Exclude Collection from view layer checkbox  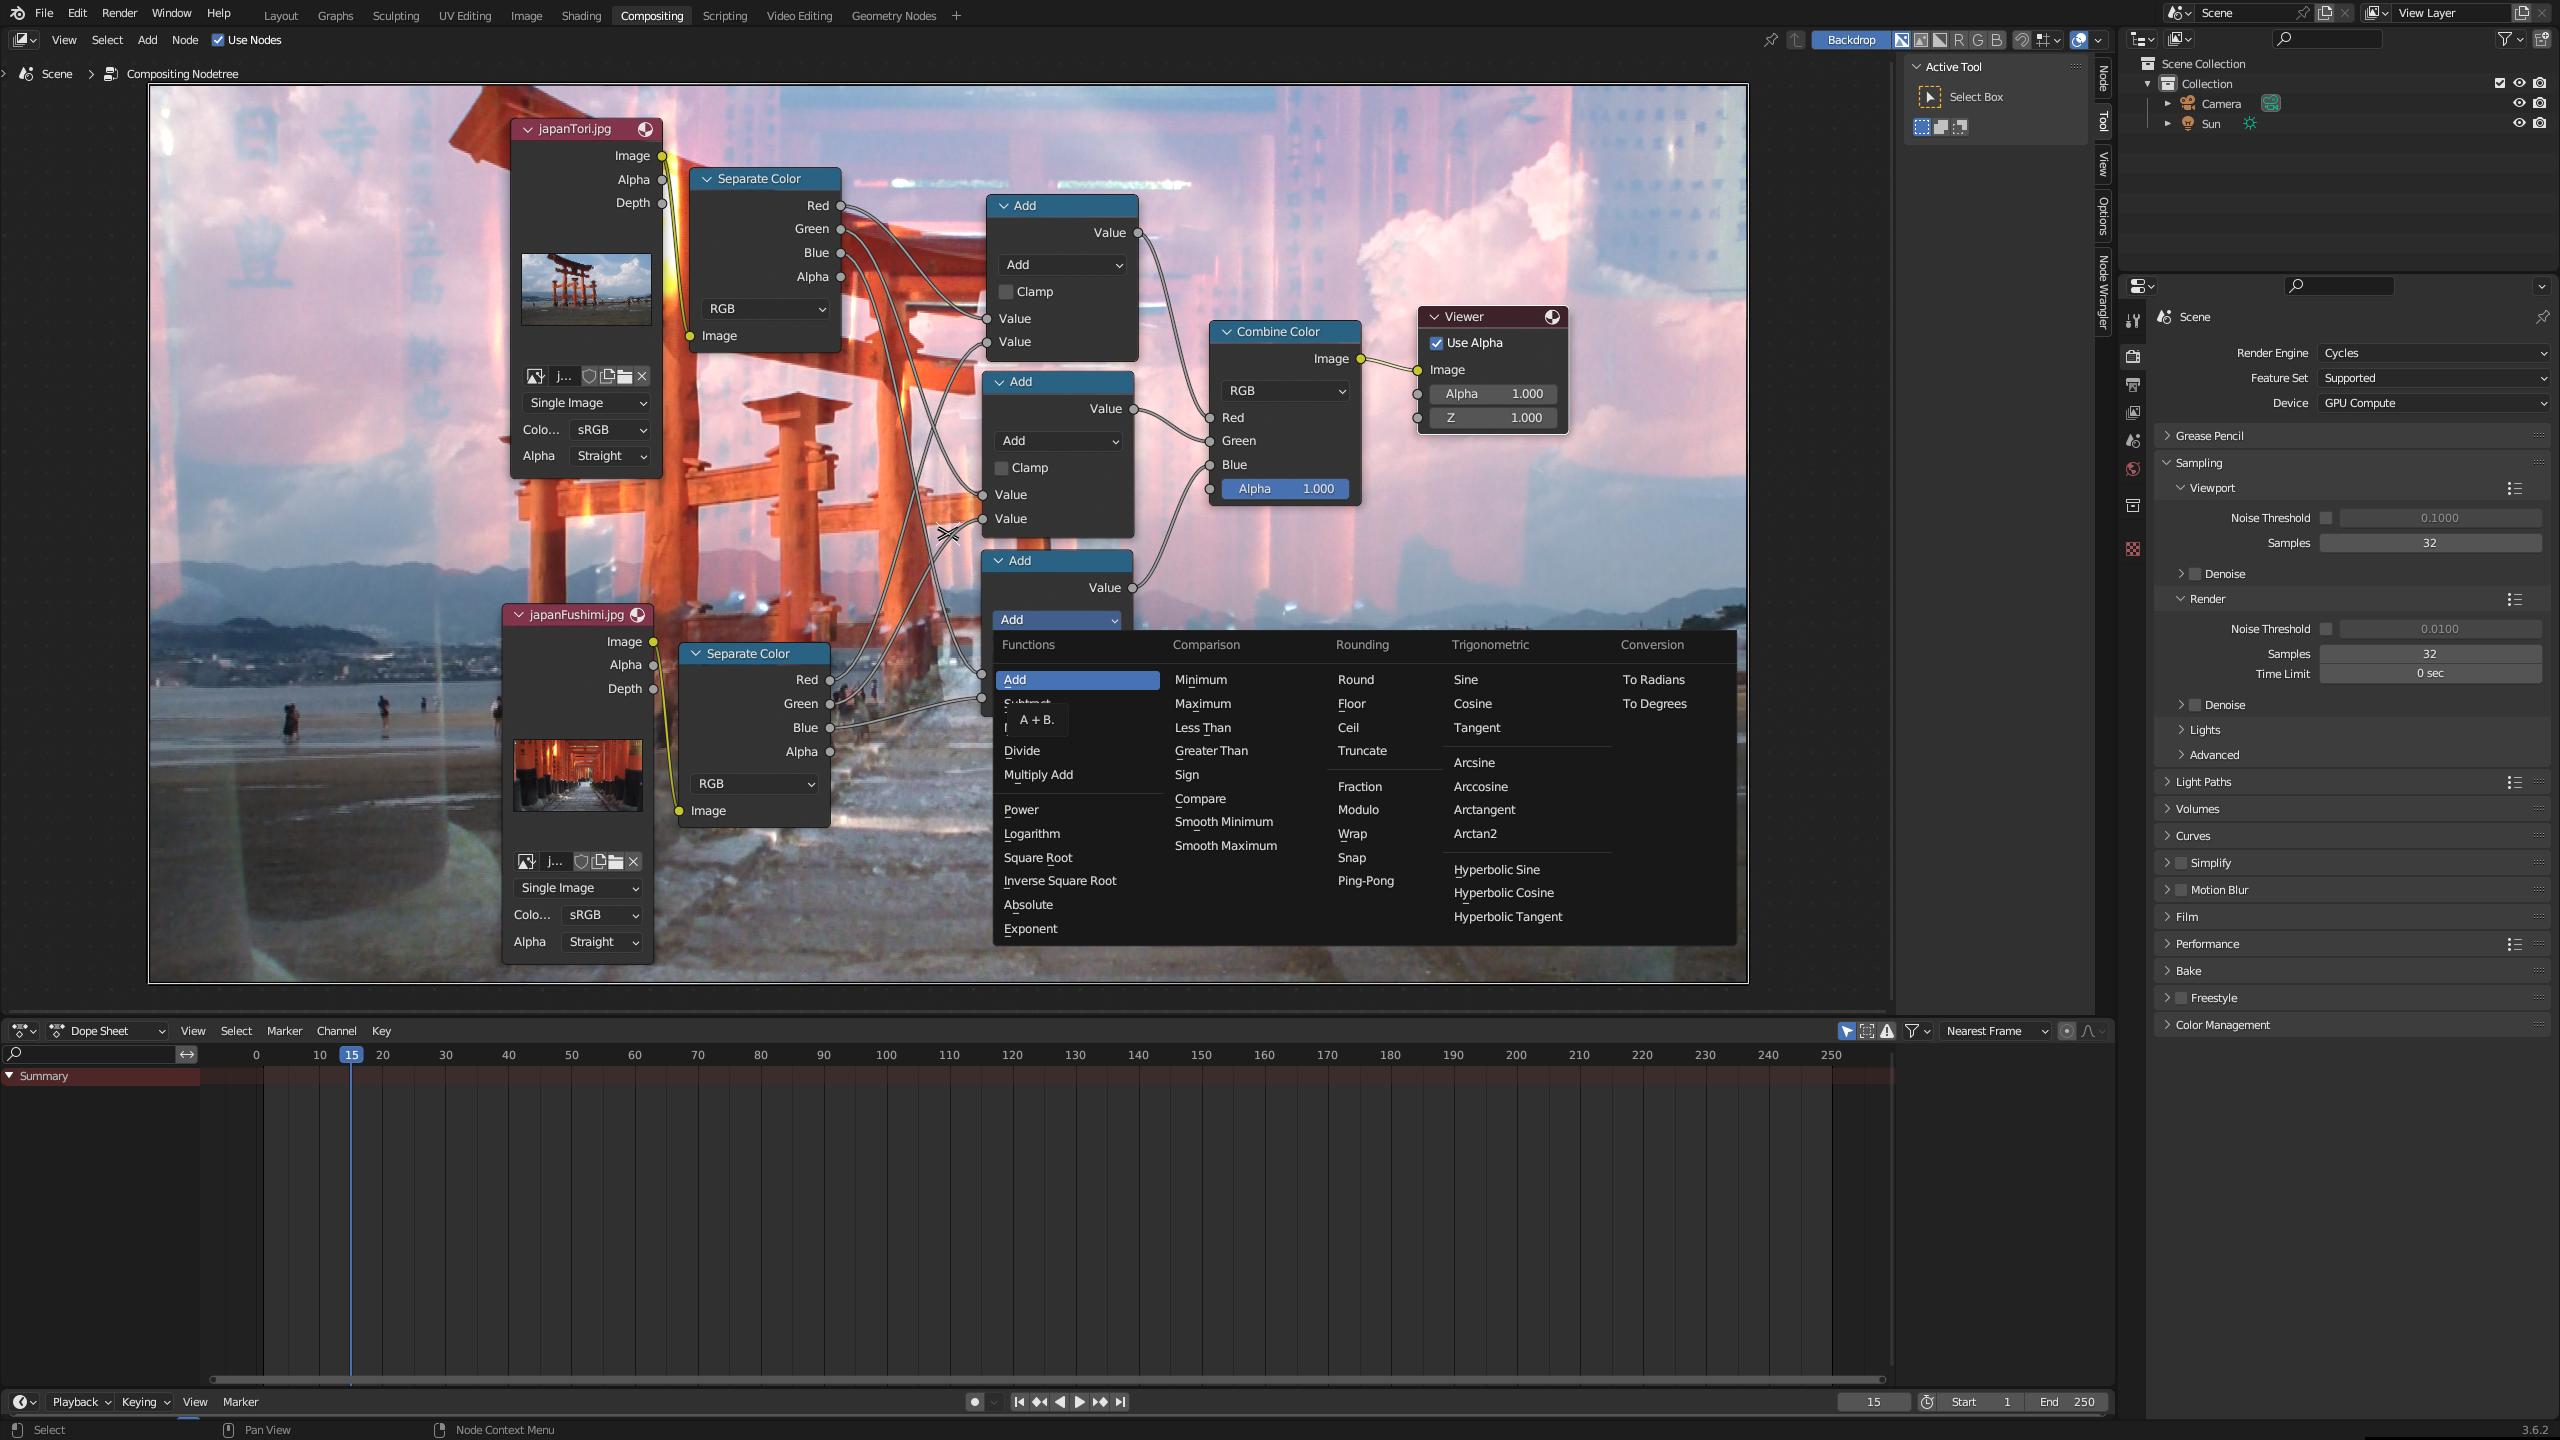pyautogui.click(x=2500, y=83)
